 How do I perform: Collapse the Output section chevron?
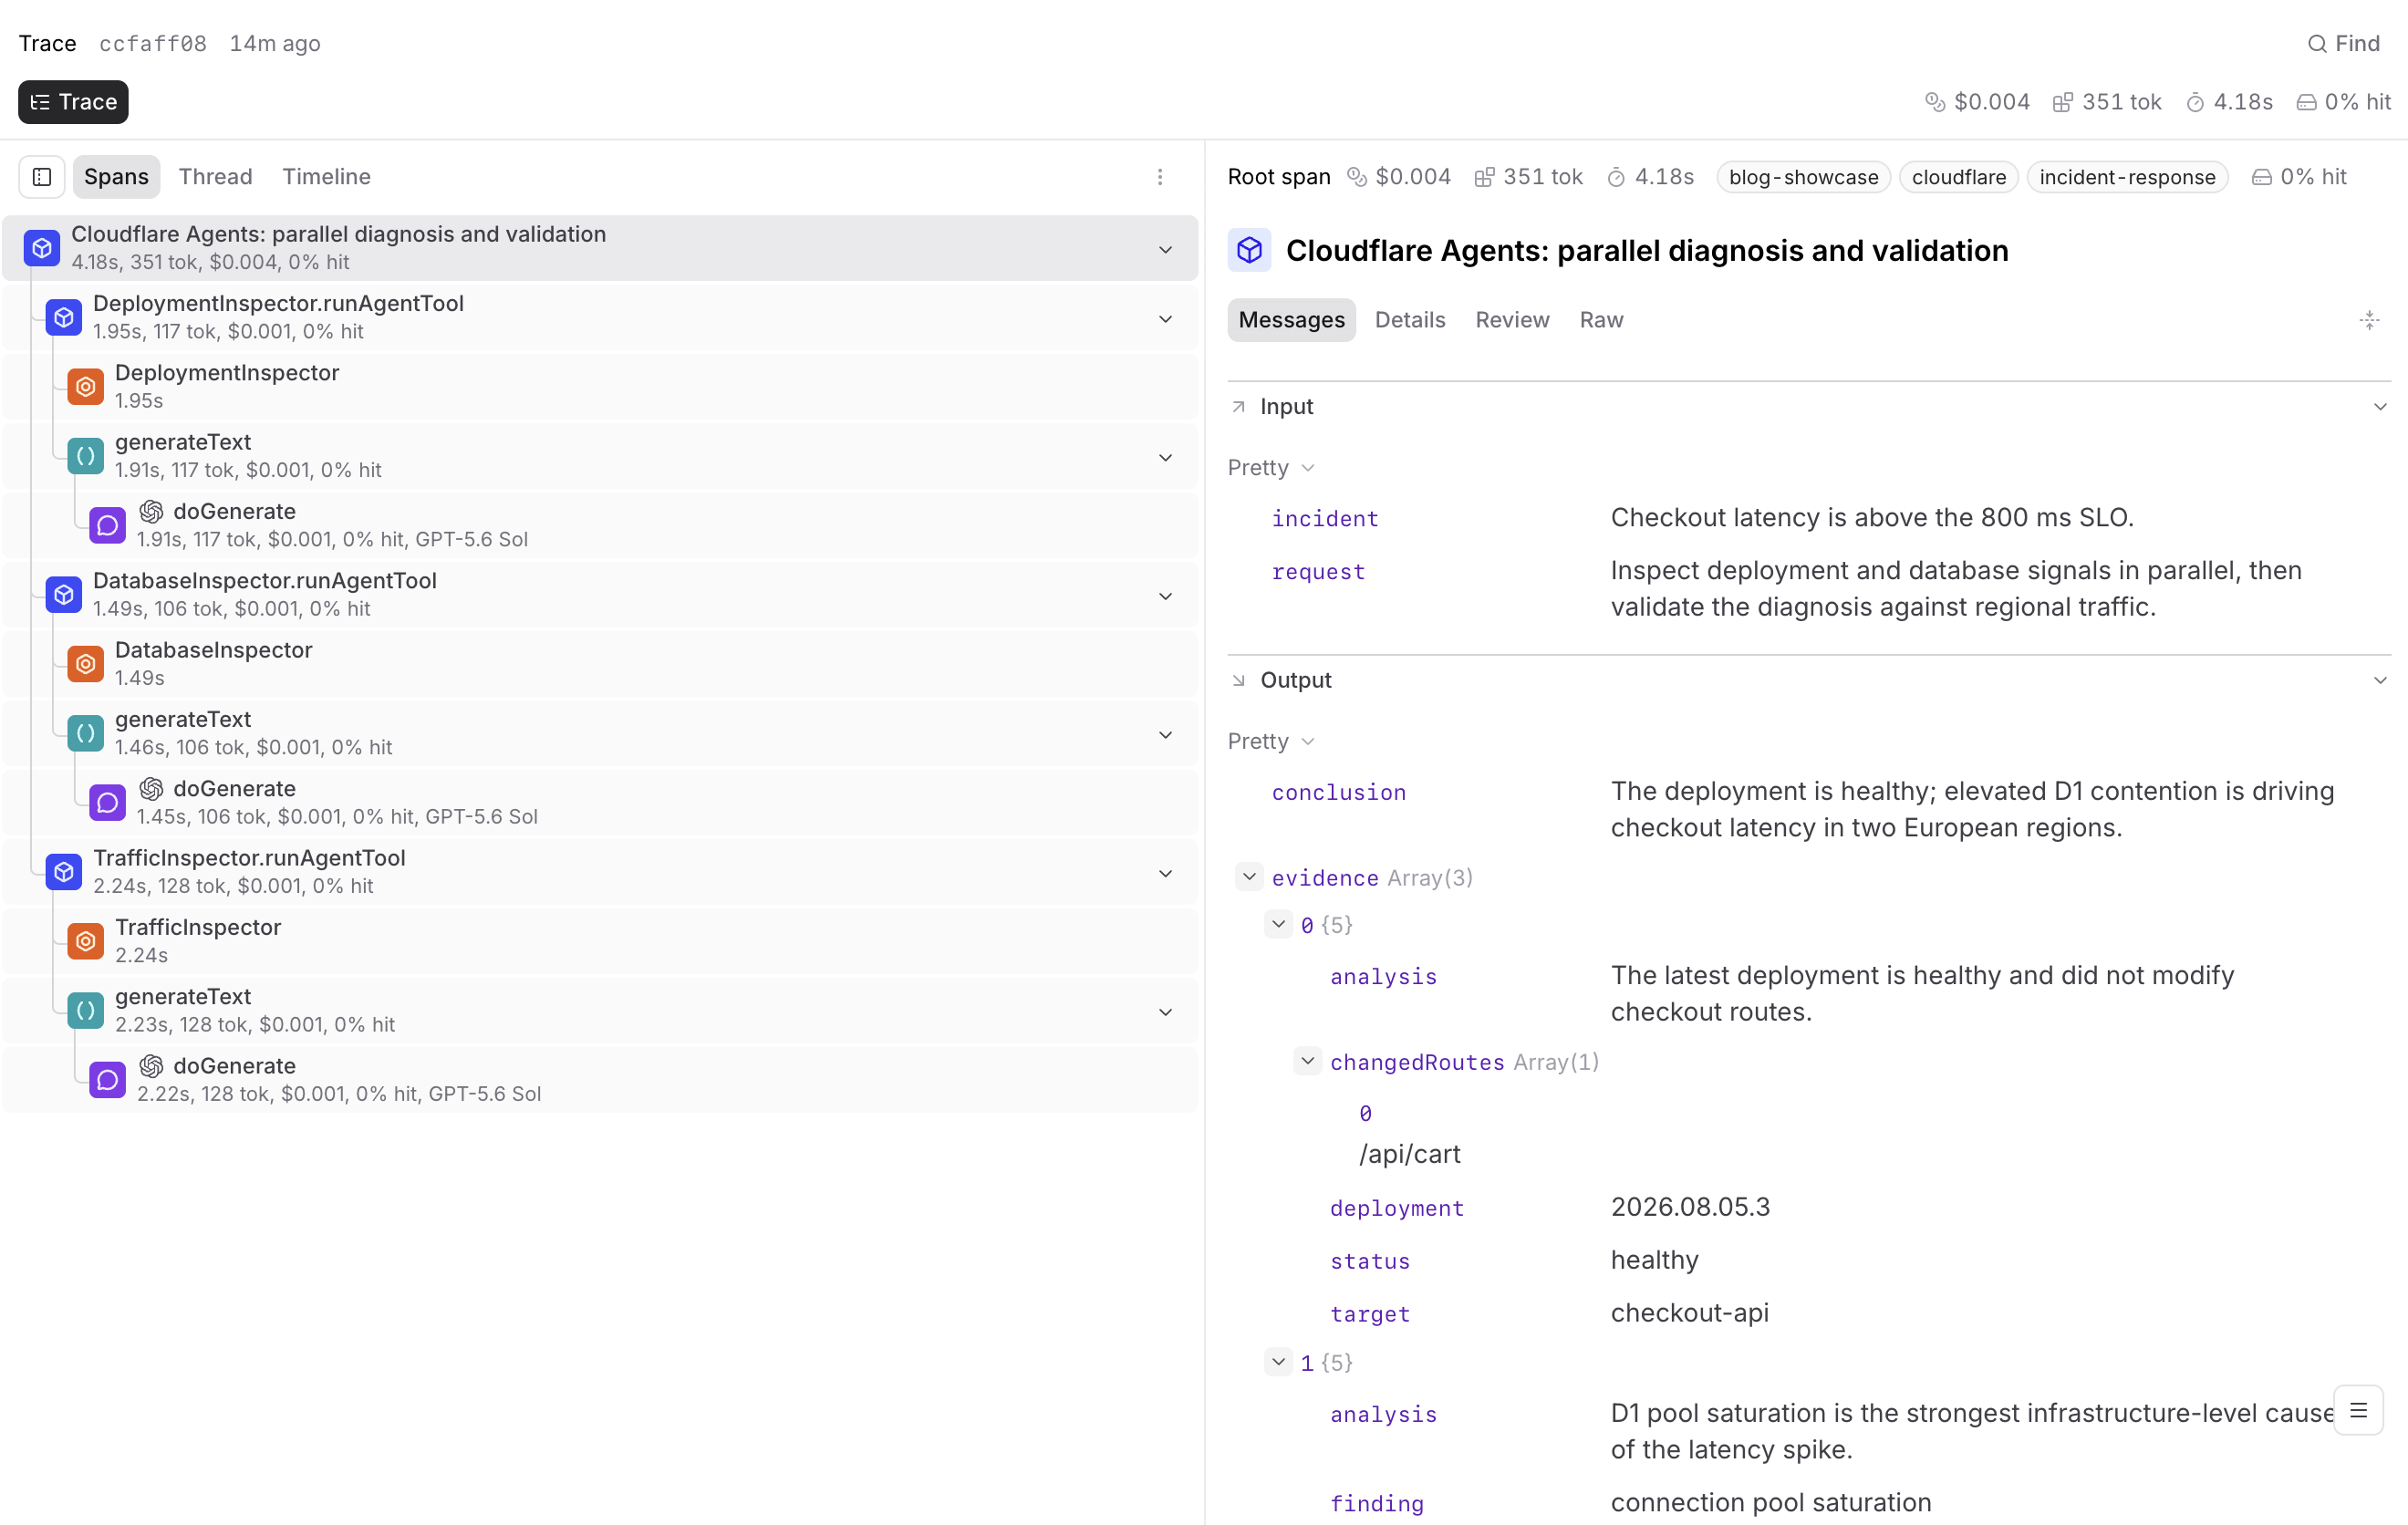click(2380, 681)
